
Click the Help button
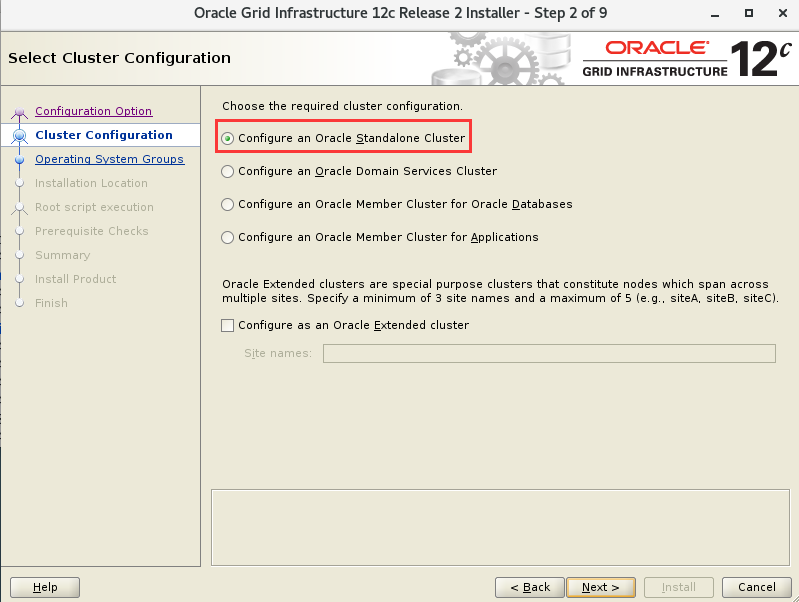tap(45, 587)
